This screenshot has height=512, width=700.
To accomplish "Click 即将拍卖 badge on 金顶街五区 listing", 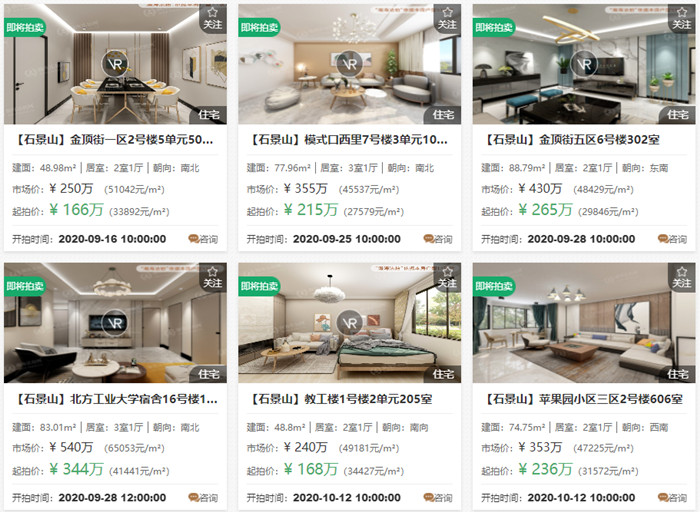I will [x=494, y=27].
